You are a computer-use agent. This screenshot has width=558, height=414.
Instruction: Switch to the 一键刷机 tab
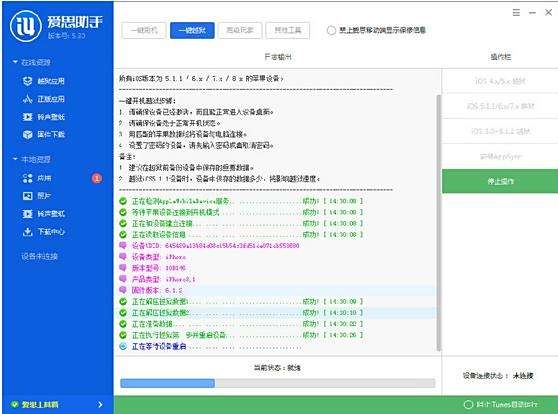point(144,30)
